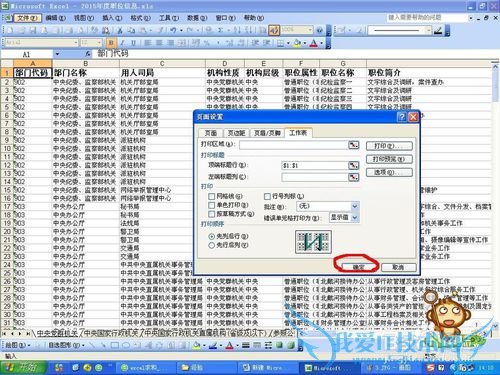Click the Font Color red A in formatting toolbar
Viewport: 500px width, 375px height.
point(313,43)
